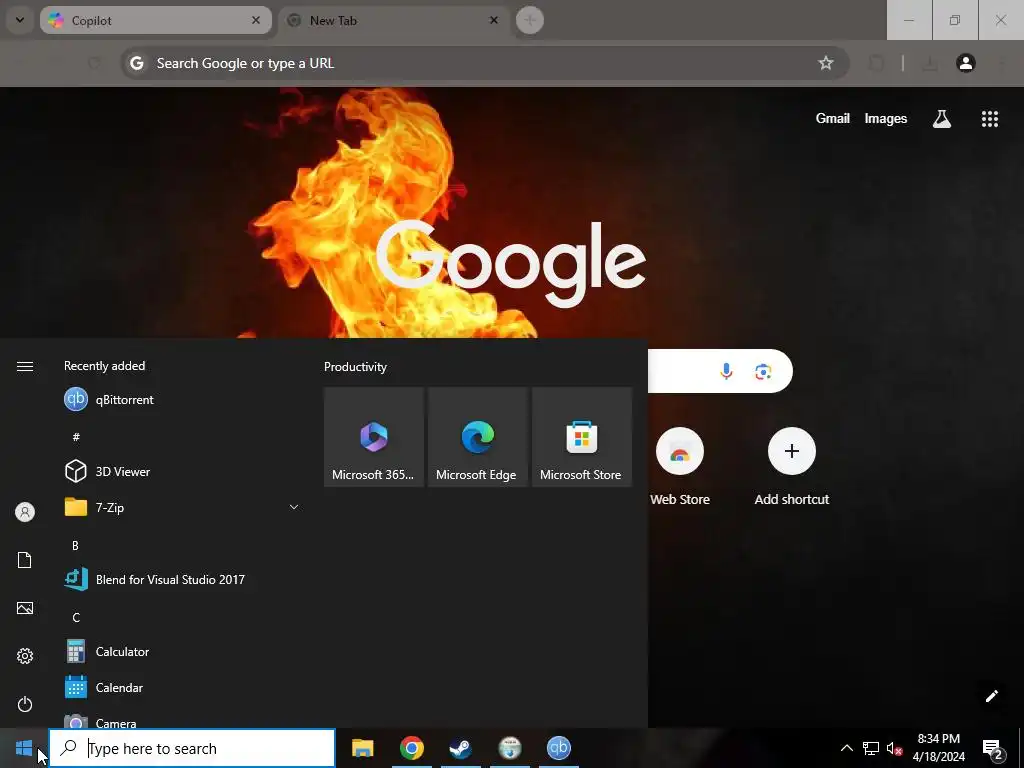Click the Windows Start button
The width and height of the screenshot is (1024, 768).
[x=24, y=748]
